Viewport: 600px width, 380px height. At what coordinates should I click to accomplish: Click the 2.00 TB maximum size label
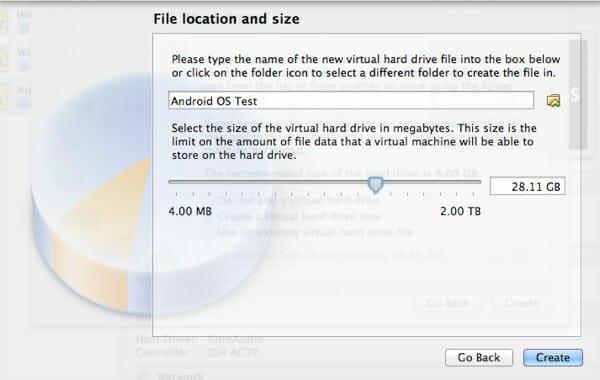460,211
